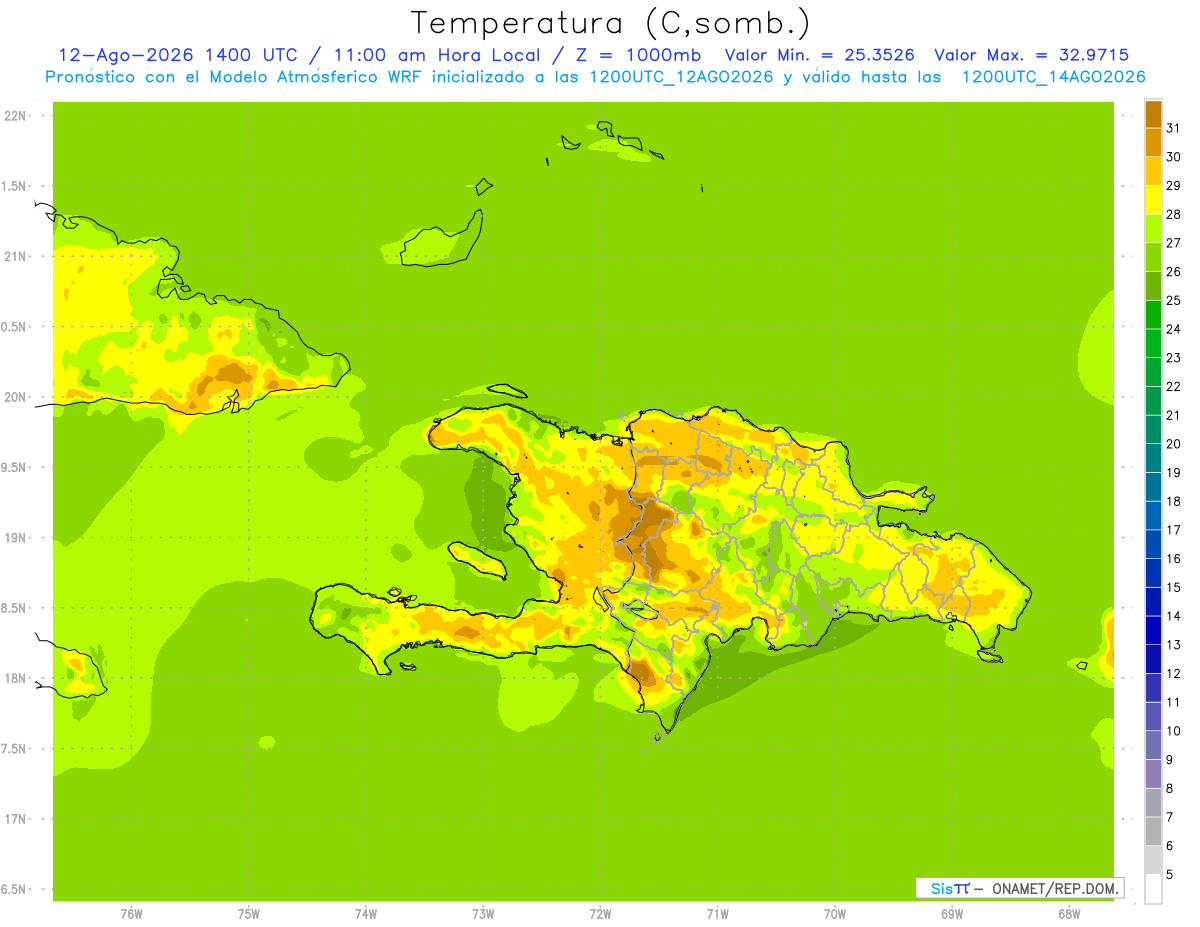Click the 72W longitude axis label
Screen dimensions: 1200x927
[600, 914]
